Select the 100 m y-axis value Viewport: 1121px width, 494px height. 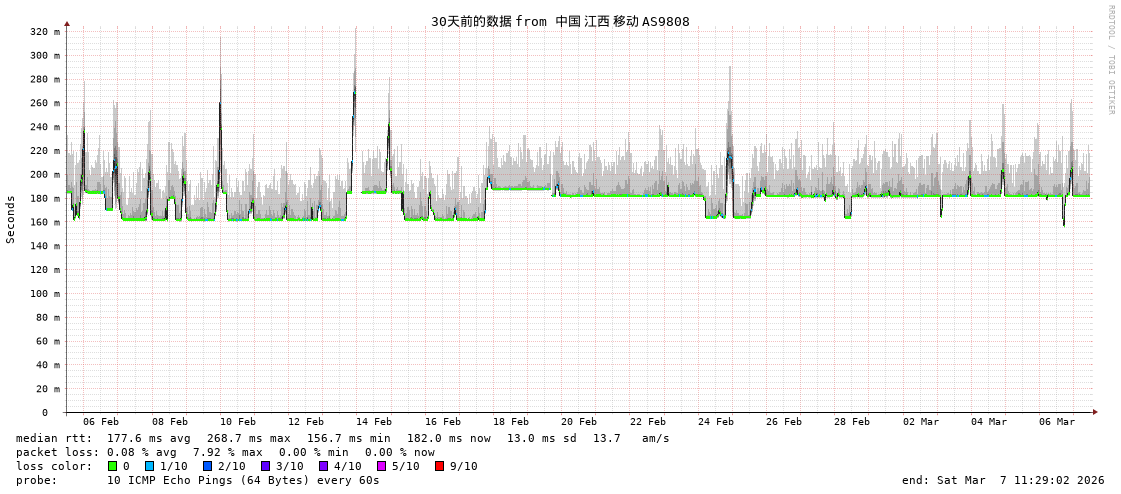(x=44, y=294)
